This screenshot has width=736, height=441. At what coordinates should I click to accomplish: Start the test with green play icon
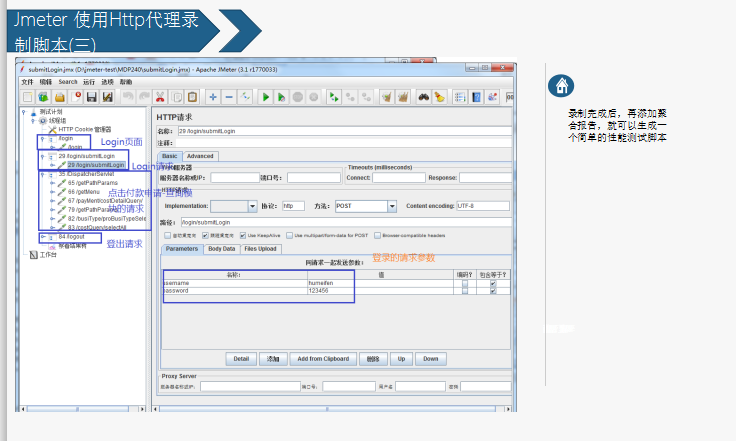click(x=266, y=97)
